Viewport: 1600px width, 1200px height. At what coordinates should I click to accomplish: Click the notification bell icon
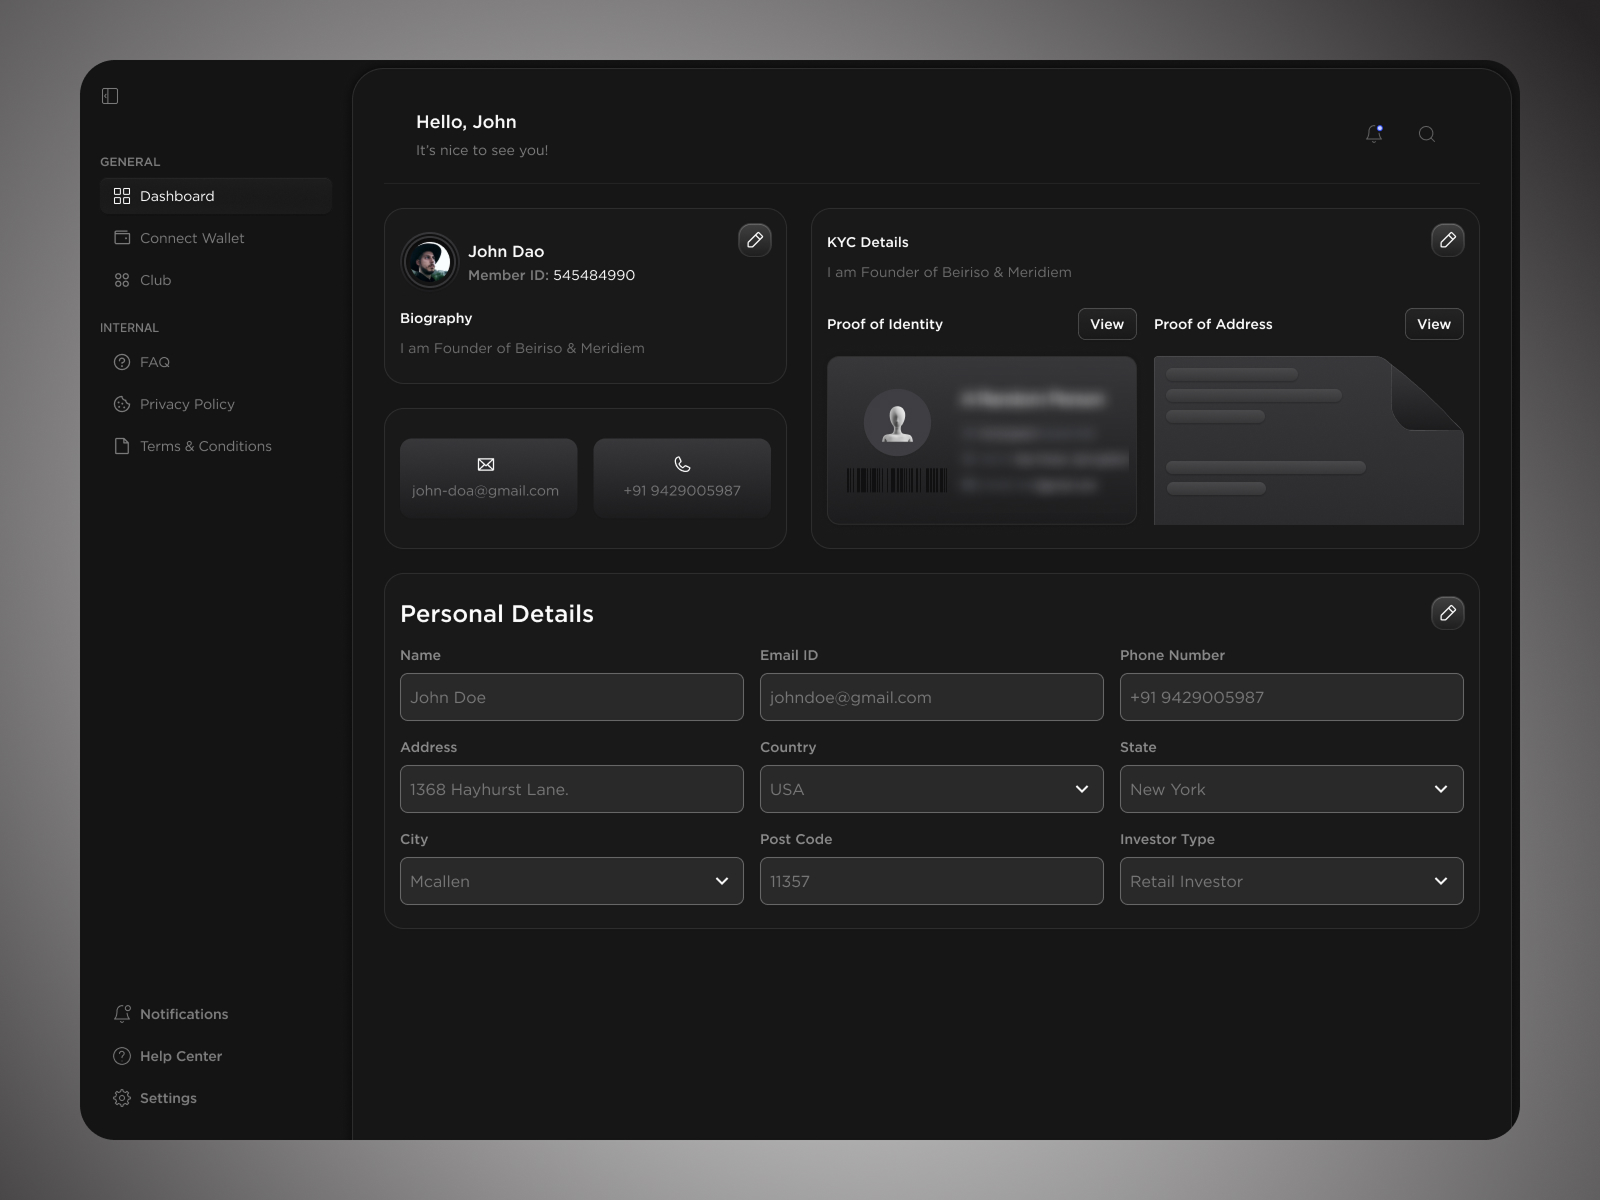1374,133
